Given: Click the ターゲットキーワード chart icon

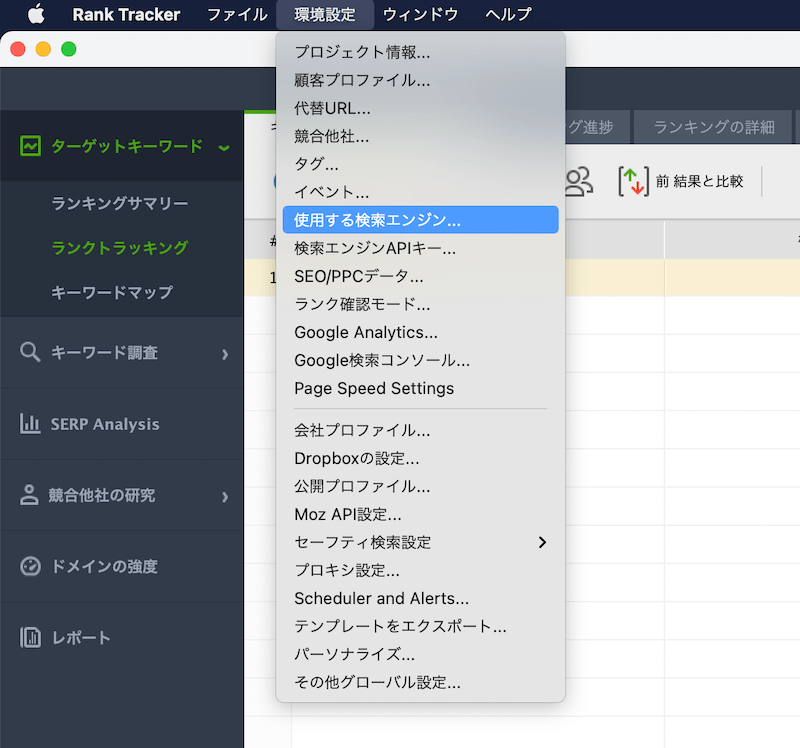Looking at the screenshot, I should 30,146.
